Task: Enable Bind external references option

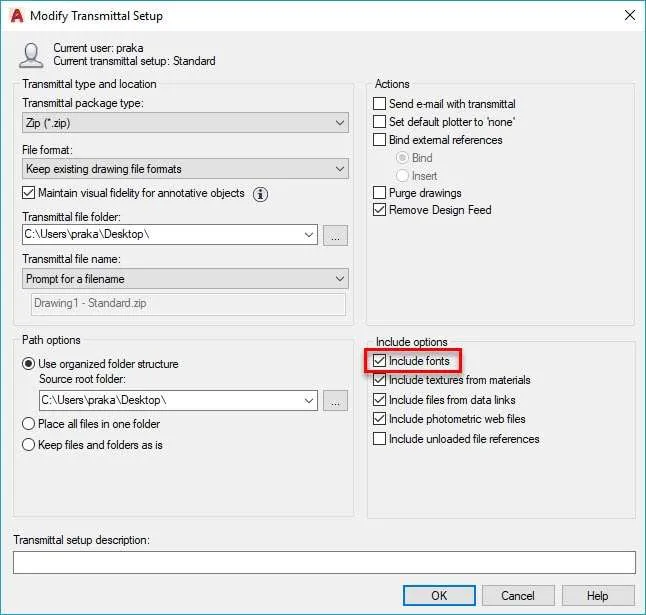Action: pyautogui.click(x=379, y=140)
